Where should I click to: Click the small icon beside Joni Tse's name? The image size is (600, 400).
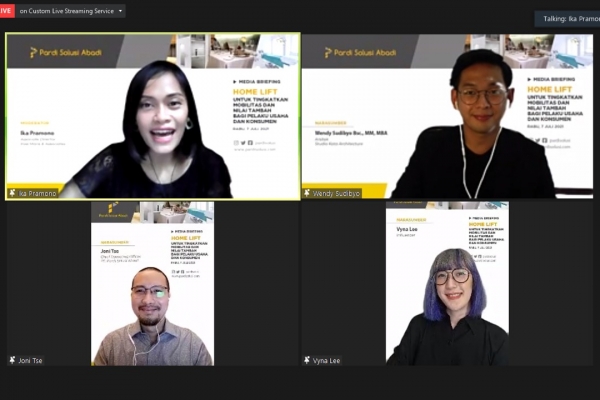(12, 360)
